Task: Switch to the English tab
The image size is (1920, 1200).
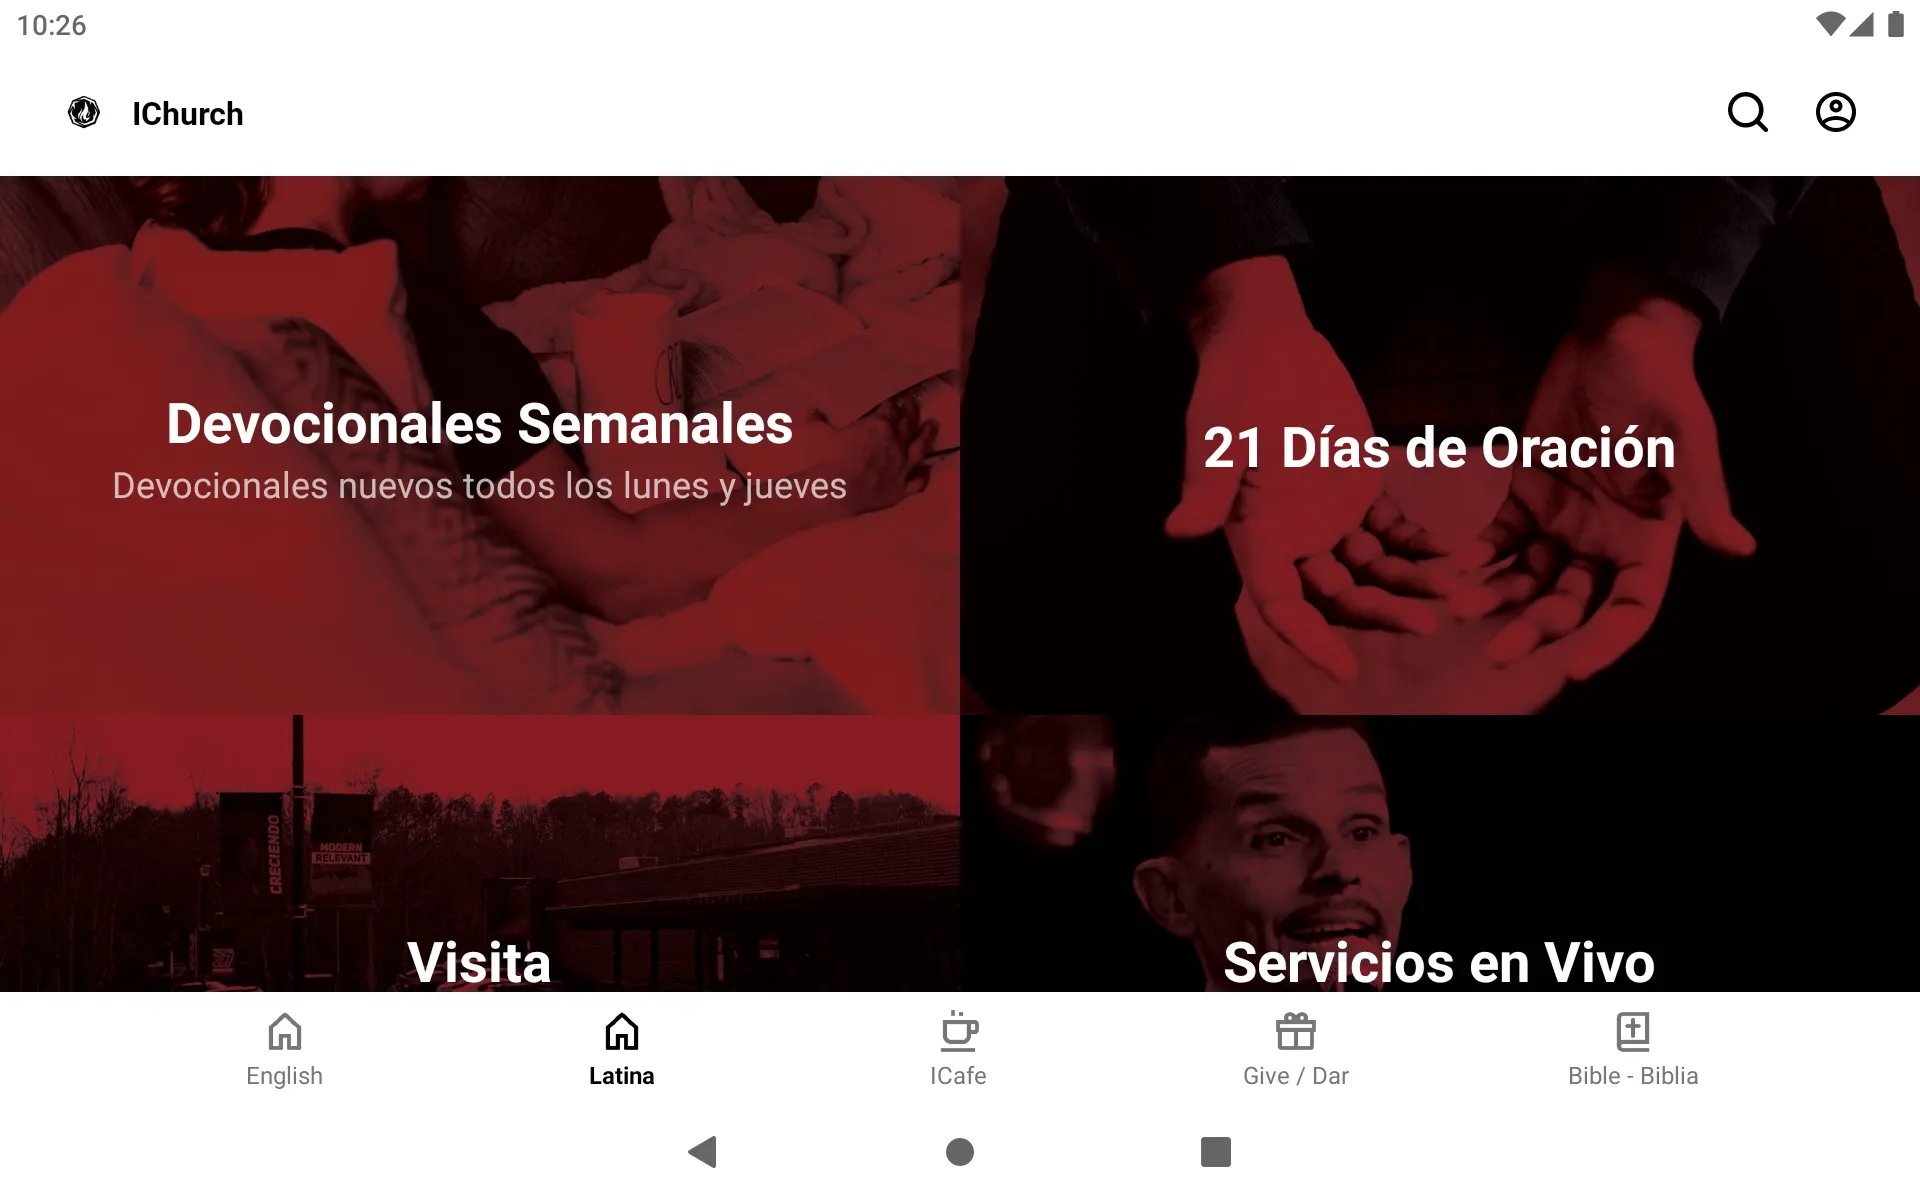Action: coord(285,1049)
